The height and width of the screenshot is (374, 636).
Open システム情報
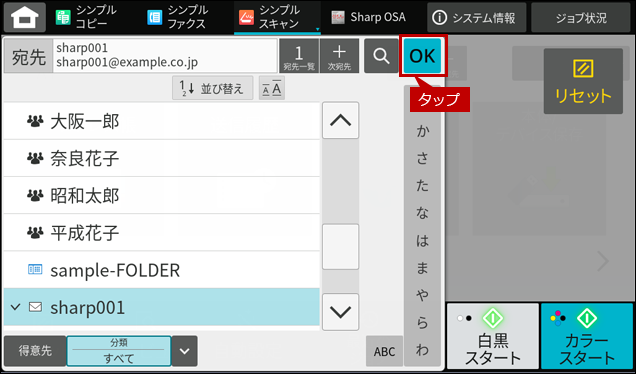tap(476, 17)
